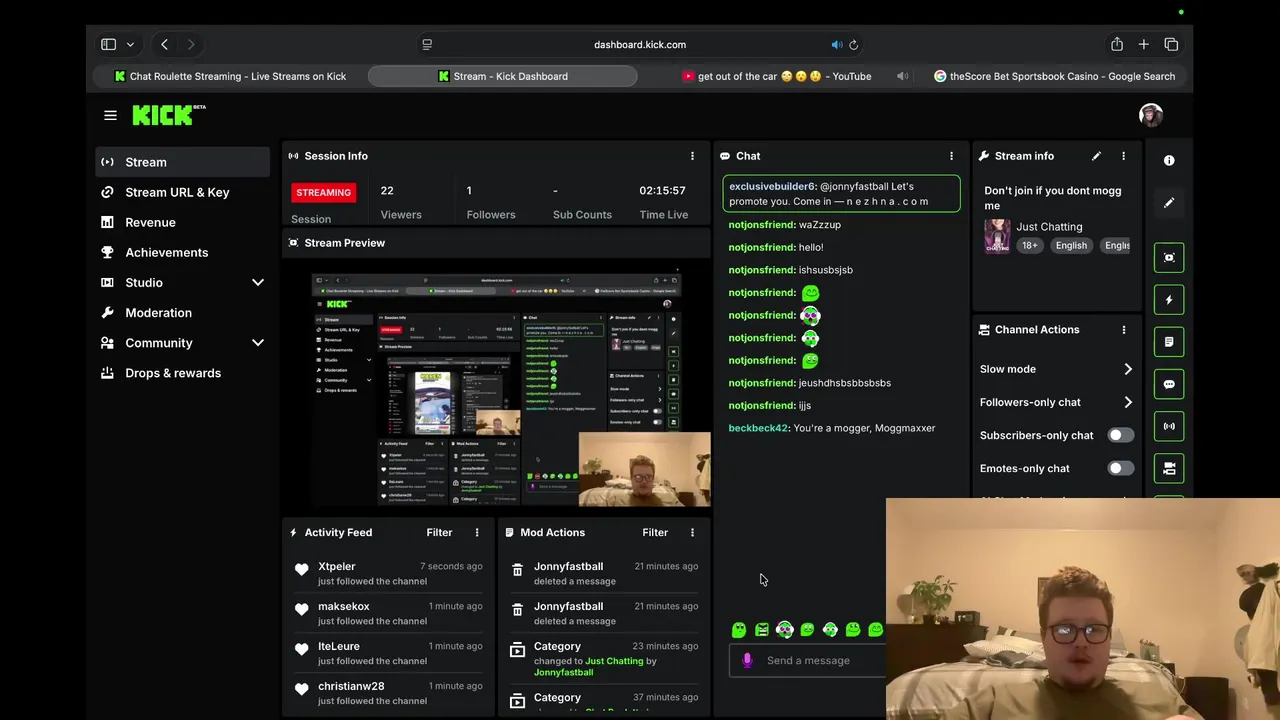Open Moderation in the sidebar
The width and height of the screenshot is (1280, 720).
[183, 313]
